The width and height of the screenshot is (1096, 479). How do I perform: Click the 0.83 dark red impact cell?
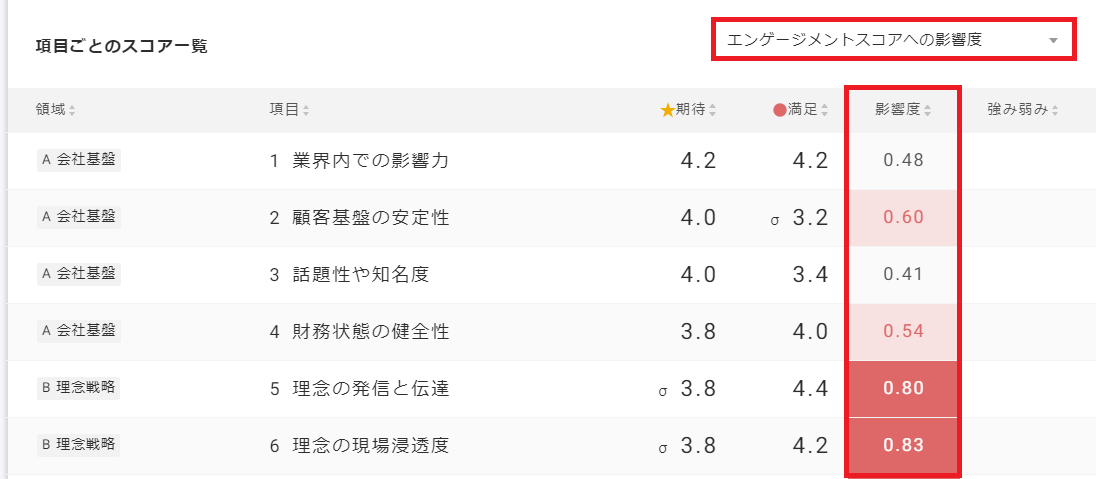click(x=903, y=445)
